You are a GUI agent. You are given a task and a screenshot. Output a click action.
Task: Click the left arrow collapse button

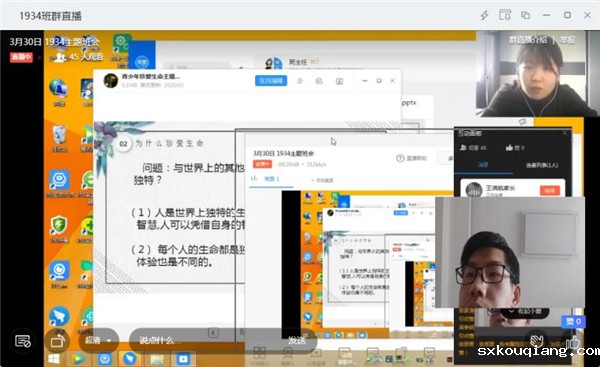(213, 333)
